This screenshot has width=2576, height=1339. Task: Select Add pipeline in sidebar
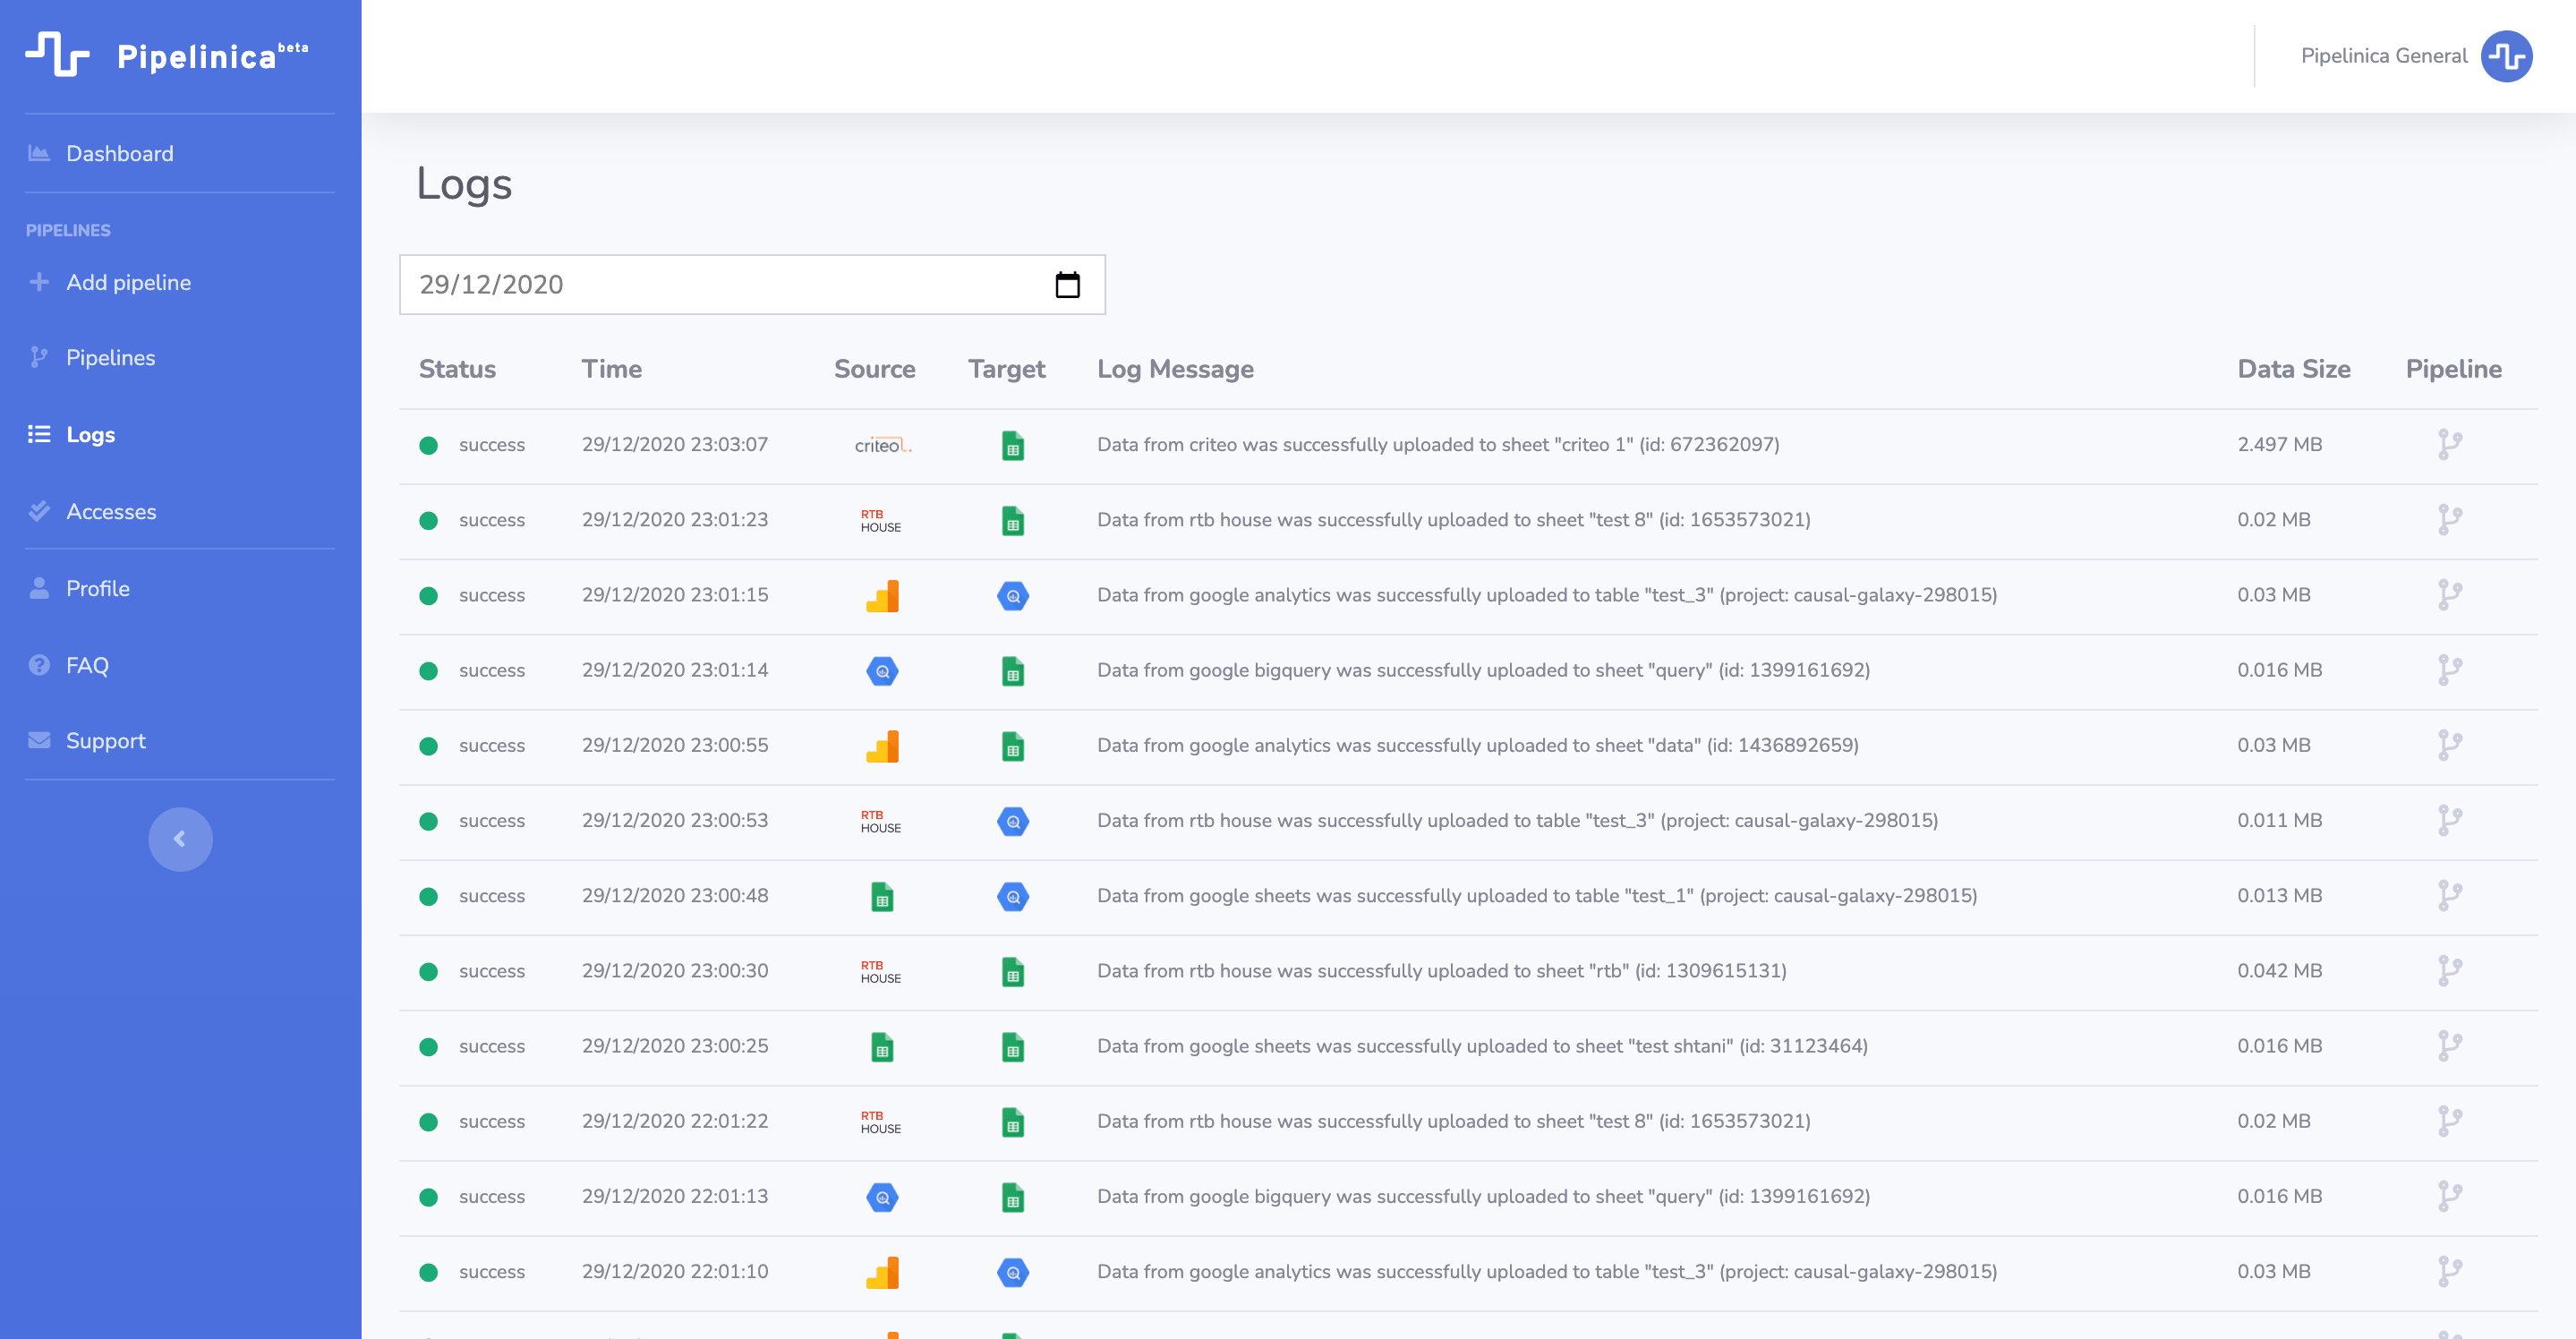pos(128,283)
